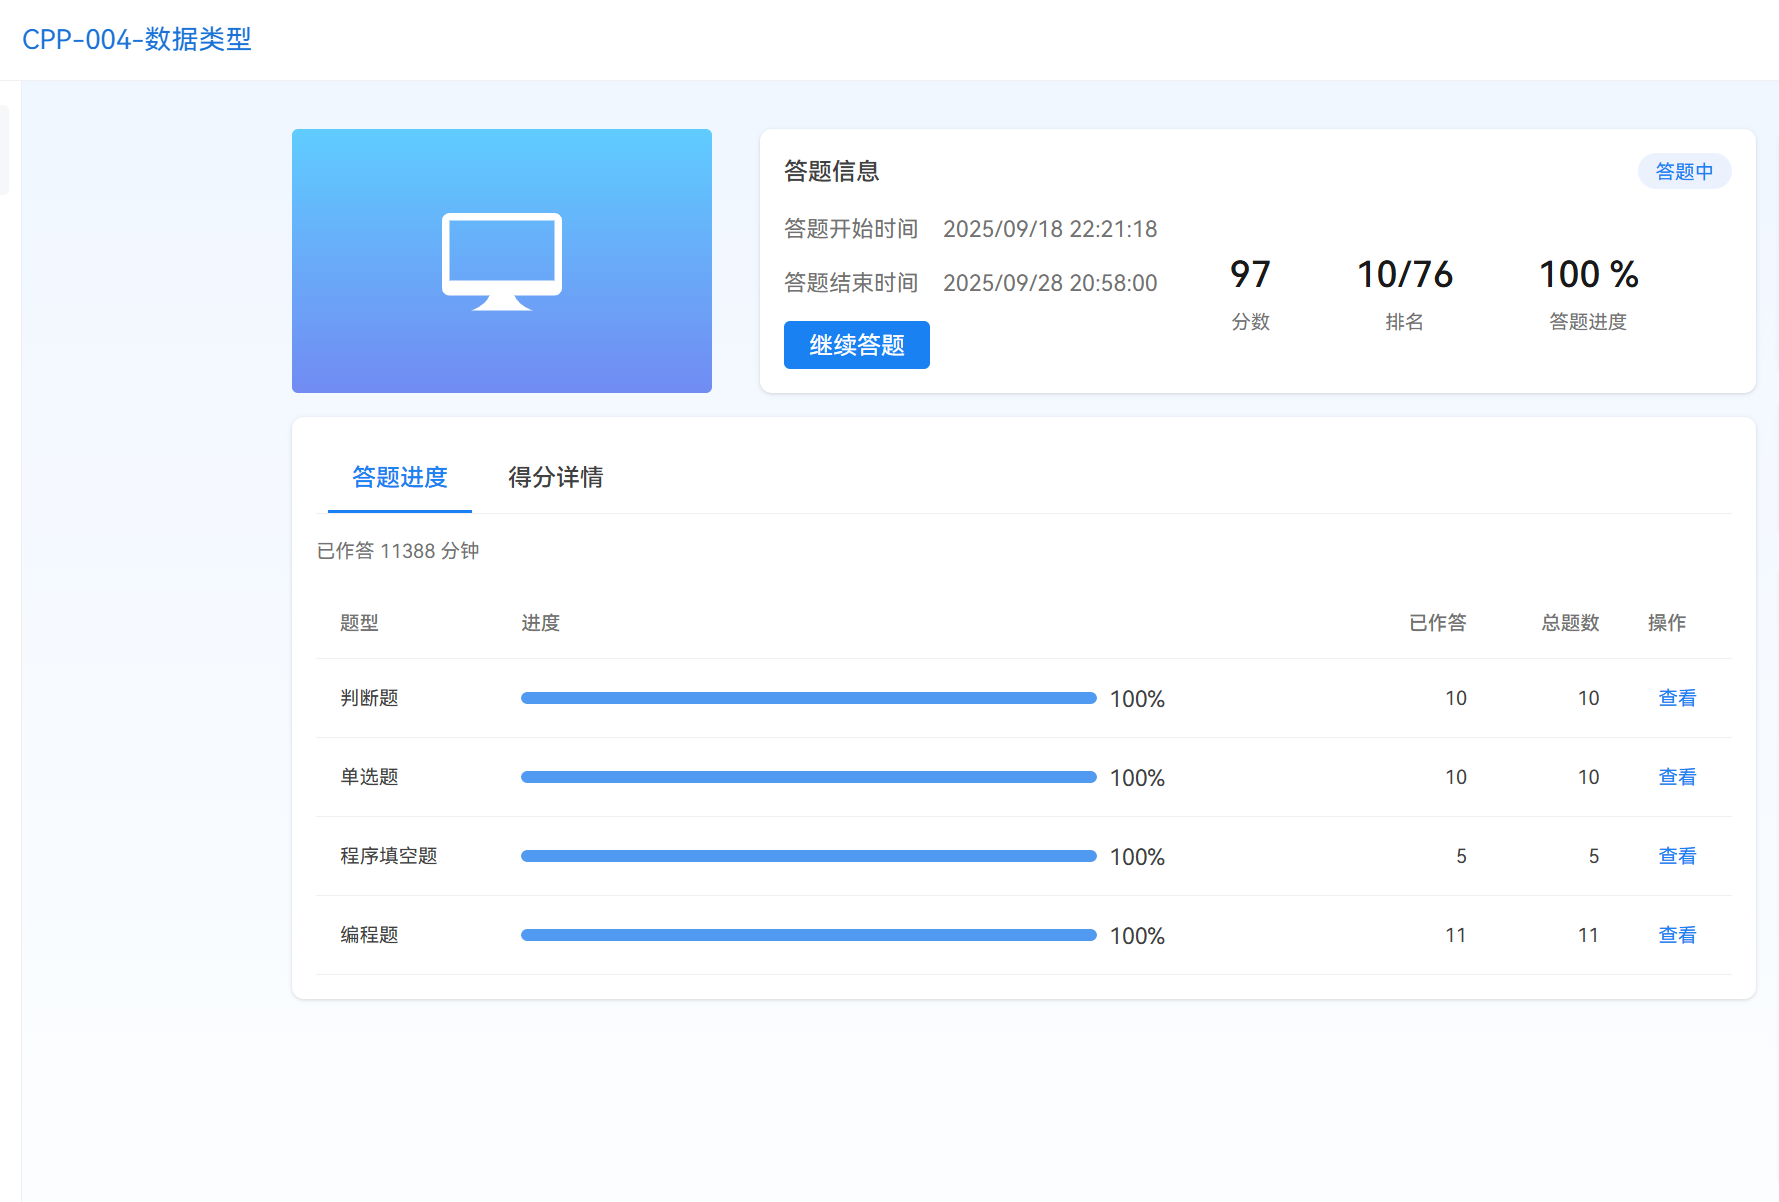The image size is (1779, 1202).
Task: Click the 已作答 11388 分钟 text
Action: 398,551
